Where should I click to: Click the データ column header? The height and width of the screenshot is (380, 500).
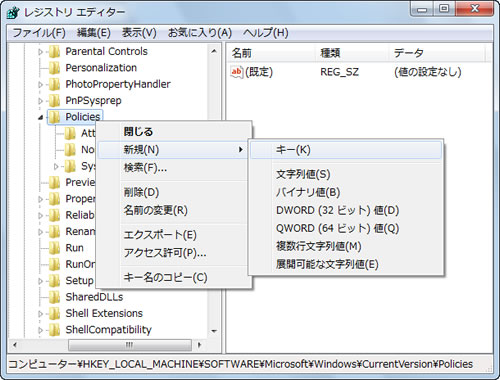437,53
